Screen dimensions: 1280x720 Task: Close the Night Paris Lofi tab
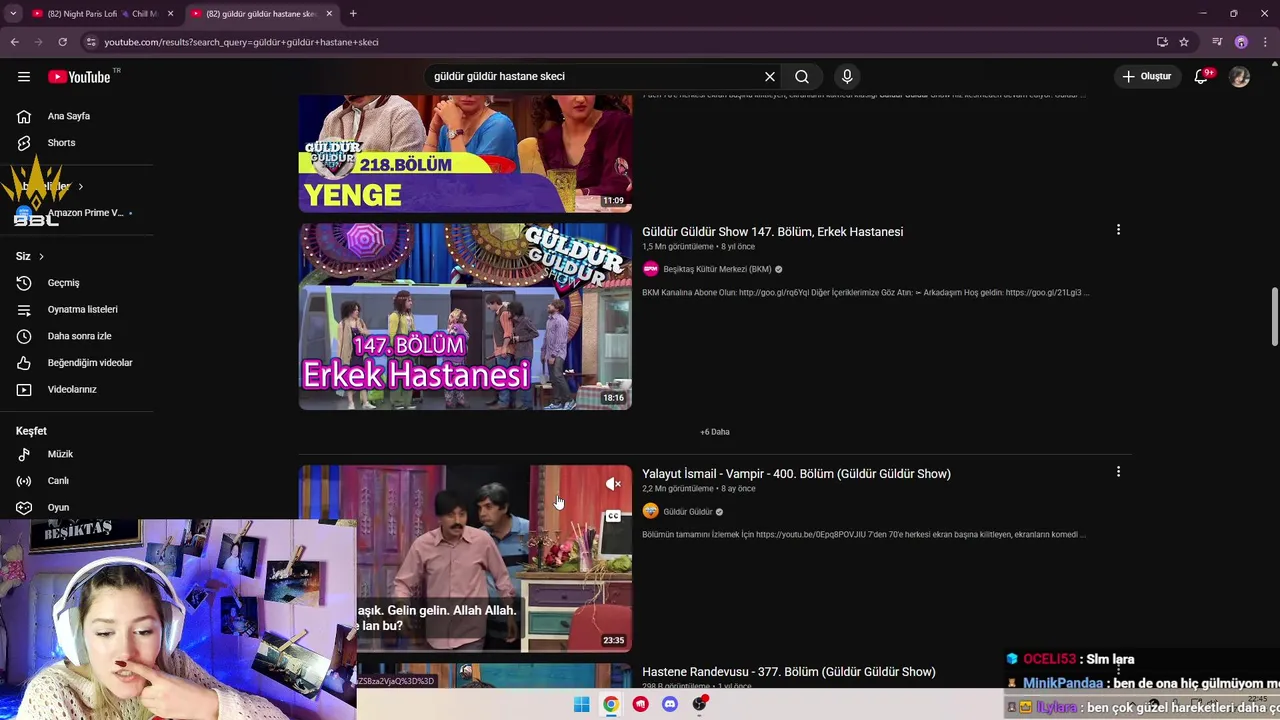(x=171, y=14)
